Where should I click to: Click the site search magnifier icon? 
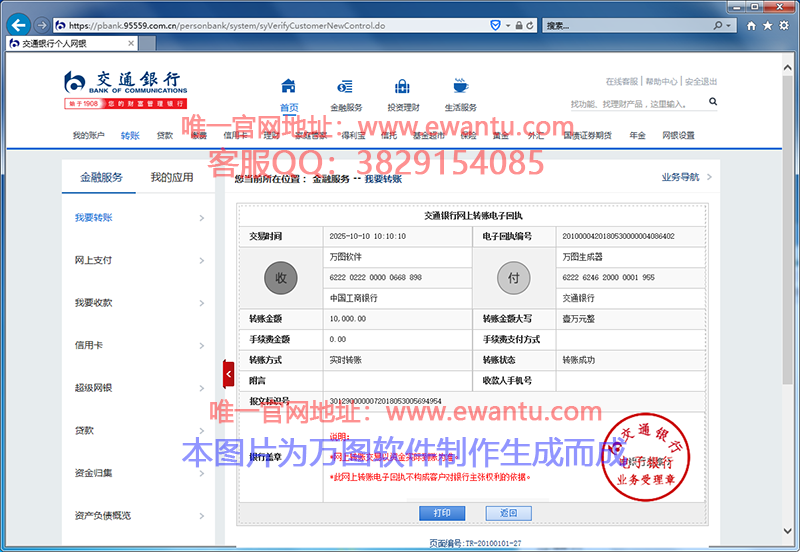coord(713,102)
